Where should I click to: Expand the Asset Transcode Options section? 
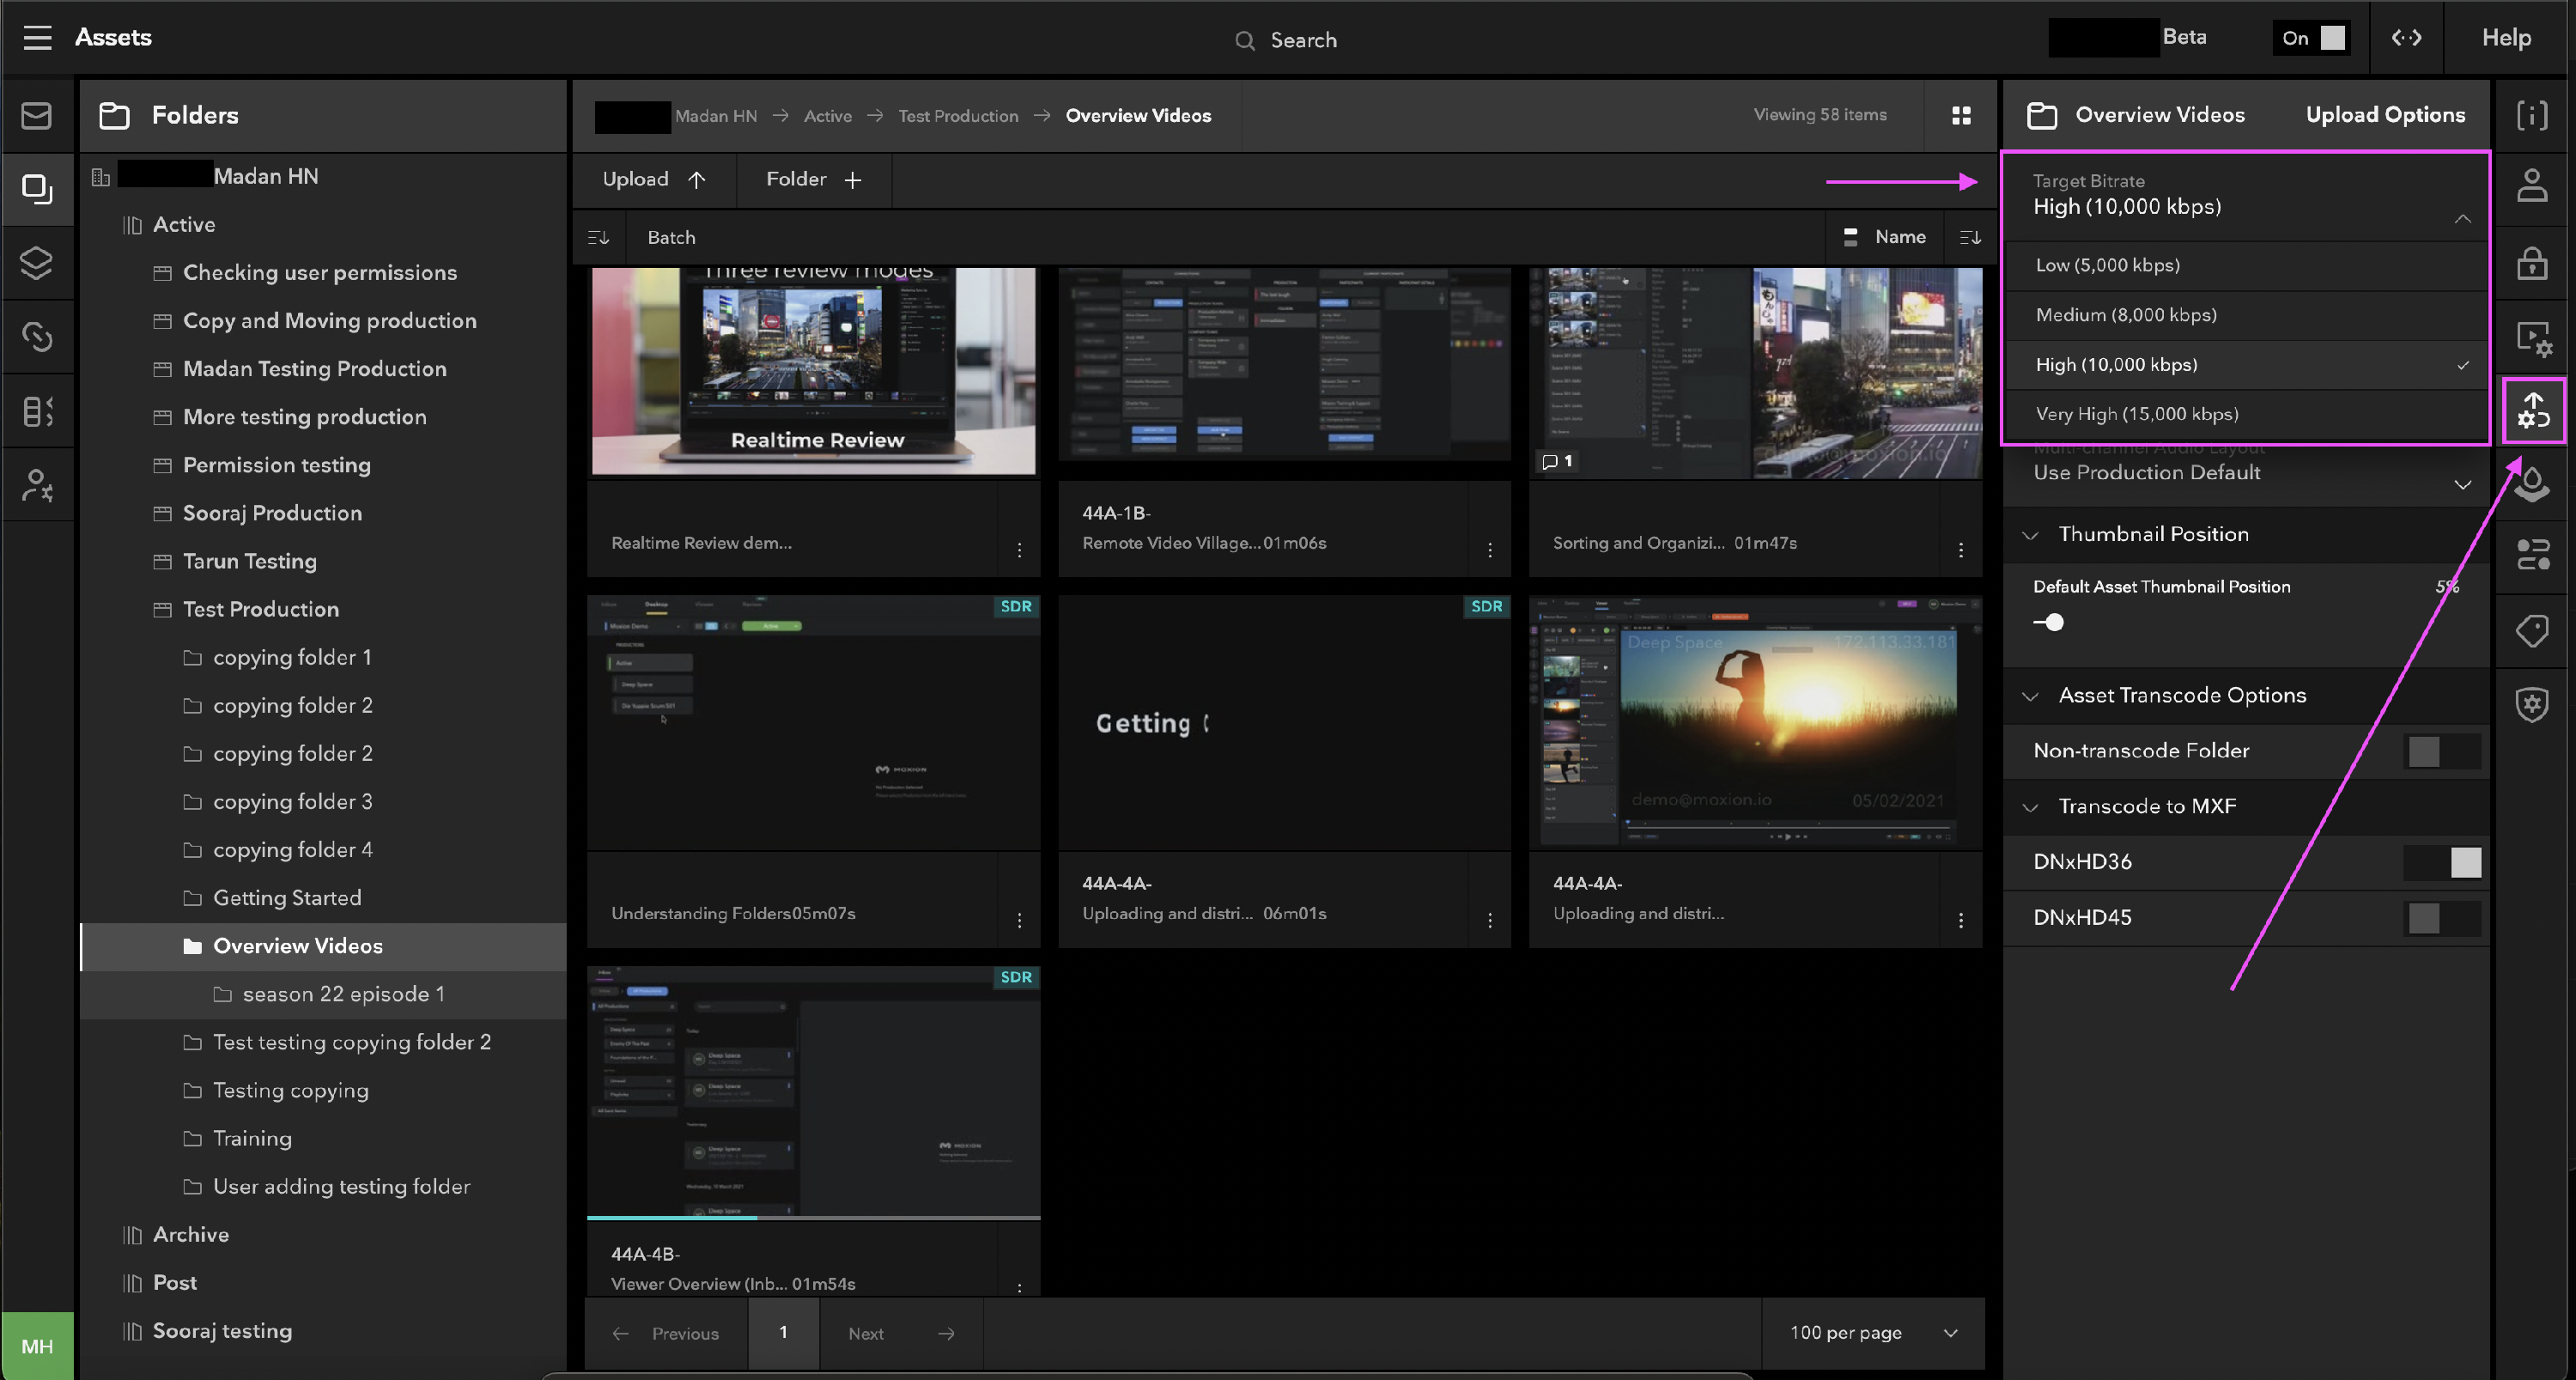point(2031,695)
